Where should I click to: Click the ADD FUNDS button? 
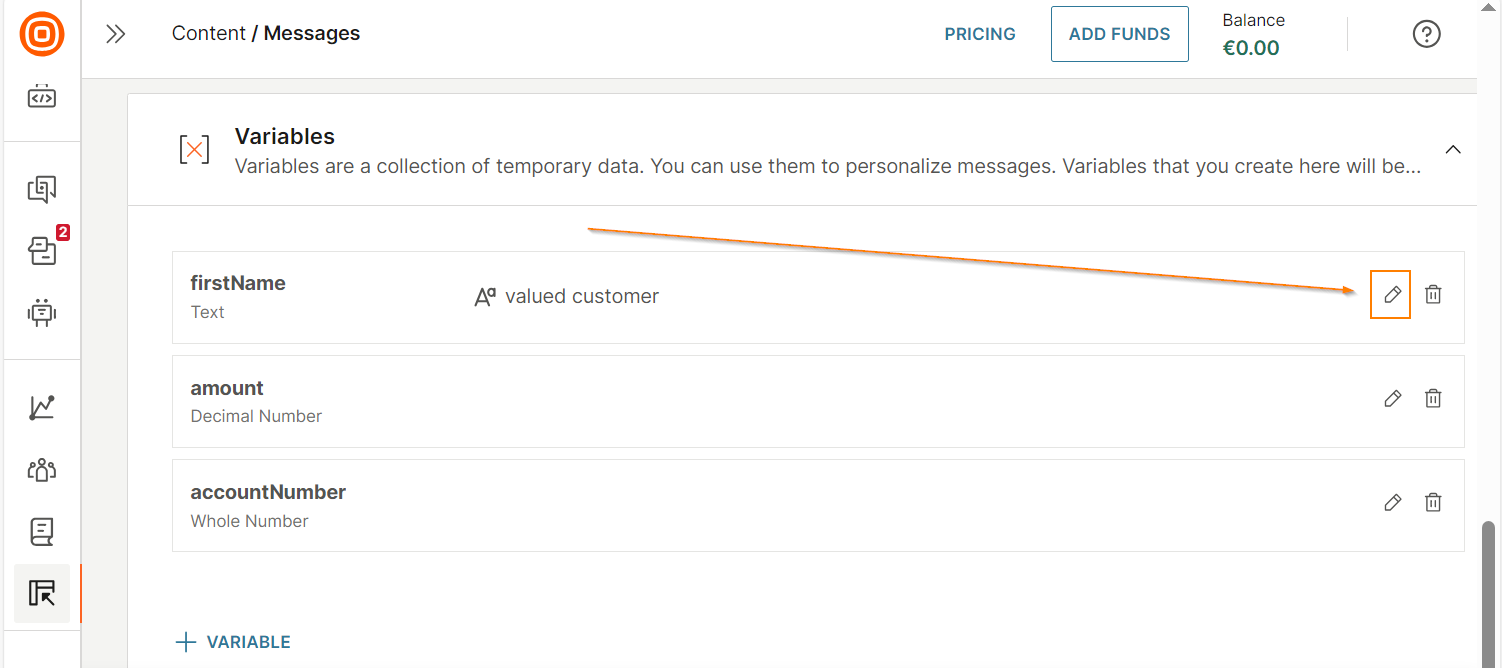[1119, 33]
